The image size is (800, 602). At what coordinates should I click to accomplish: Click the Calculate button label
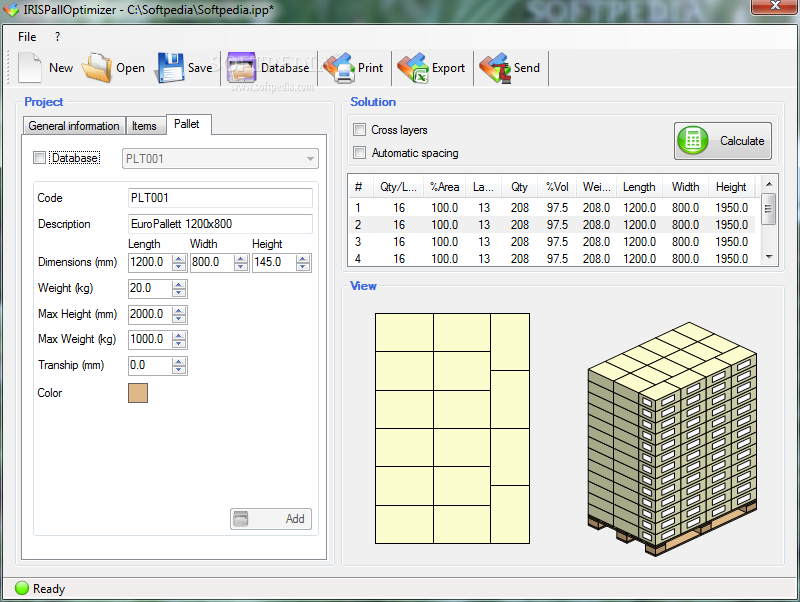[742, 141]
